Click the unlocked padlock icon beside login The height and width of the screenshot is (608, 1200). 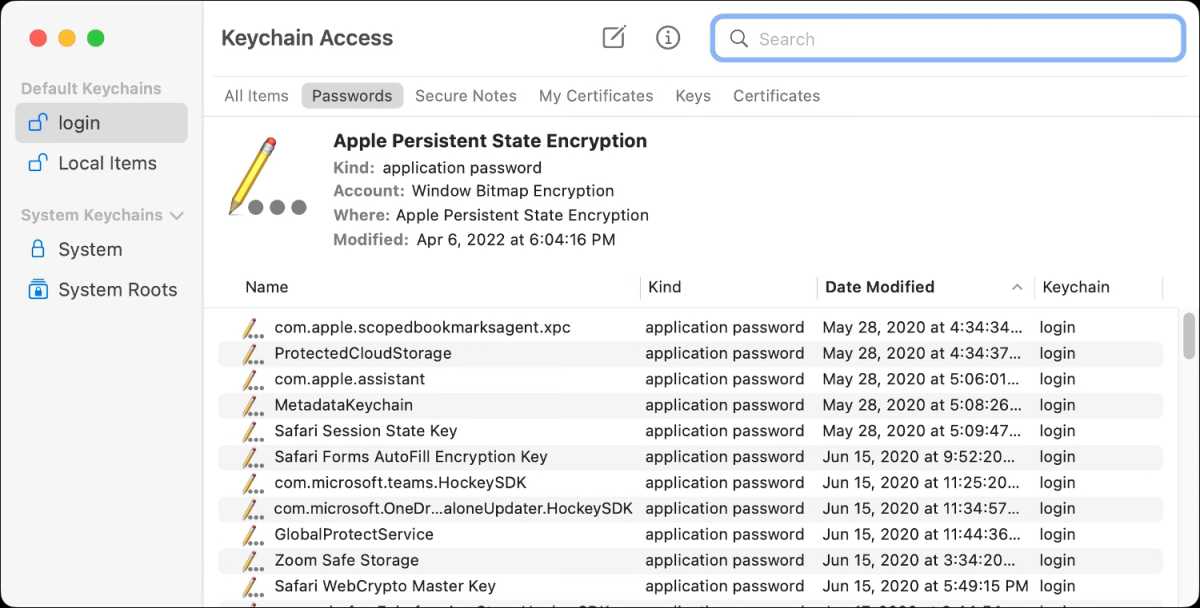[x=38, y=123]
